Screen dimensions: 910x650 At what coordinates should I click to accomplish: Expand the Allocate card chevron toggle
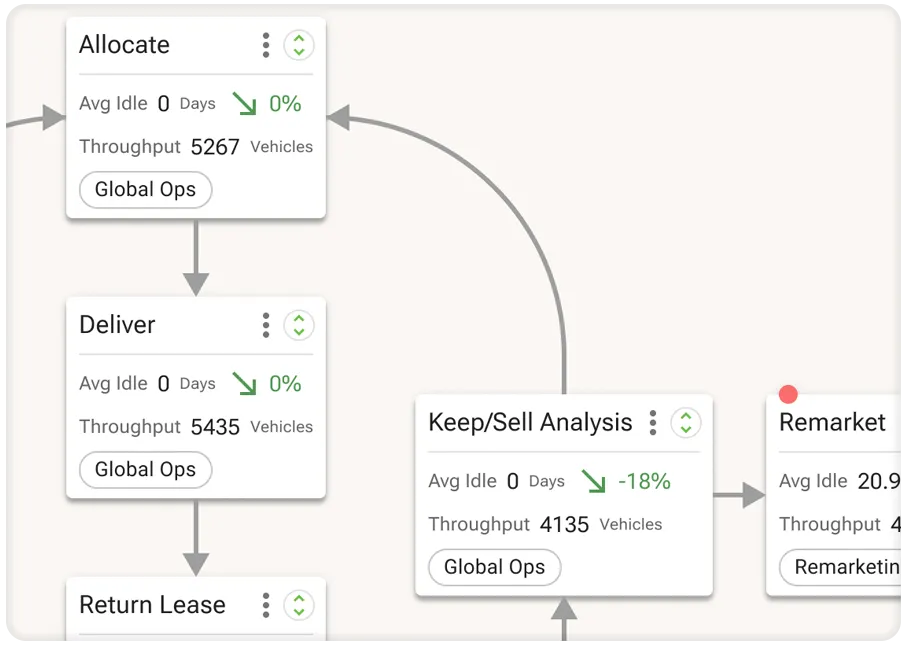[x=299, y=45]
